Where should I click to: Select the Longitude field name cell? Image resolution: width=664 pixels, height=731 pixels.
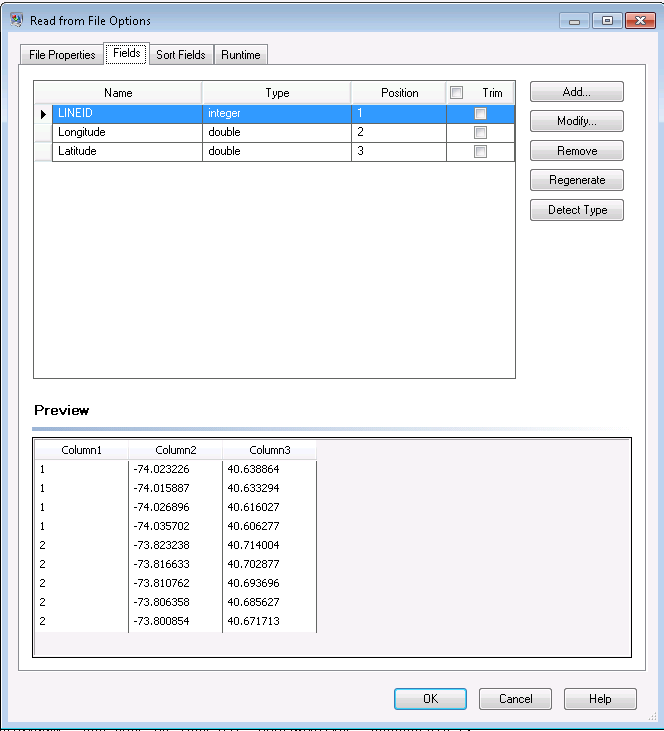click(127, 133)
